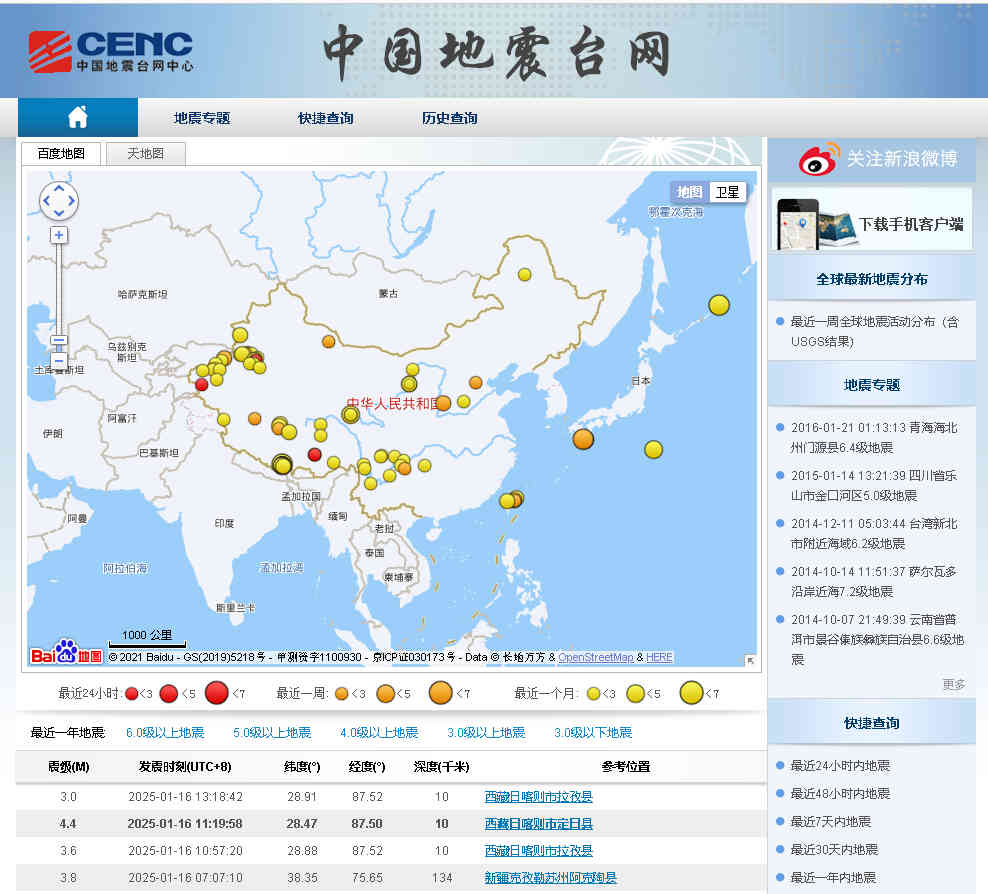
Task: Click the pan-left arrow on the map compass
Action: [46, 200]
